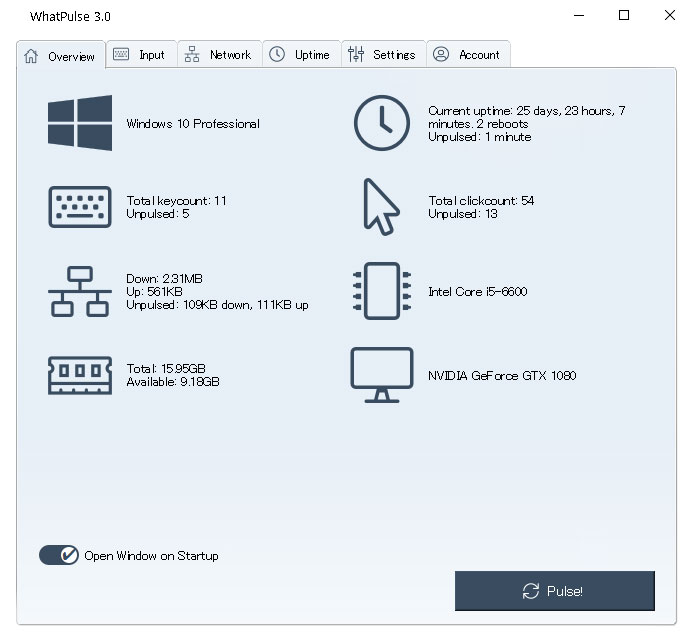Image resolution: width=694 pixels, height=642 pixels.
Task: Click the "Down: 2.31MB" text
Action: pos(164,278)
